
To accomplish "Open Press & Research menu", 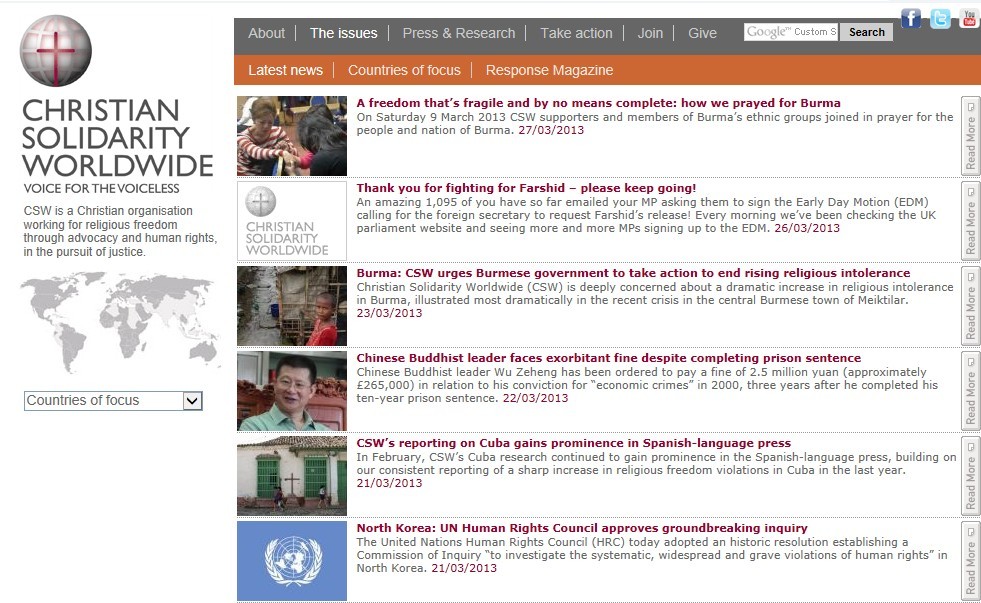I will 458,33.
